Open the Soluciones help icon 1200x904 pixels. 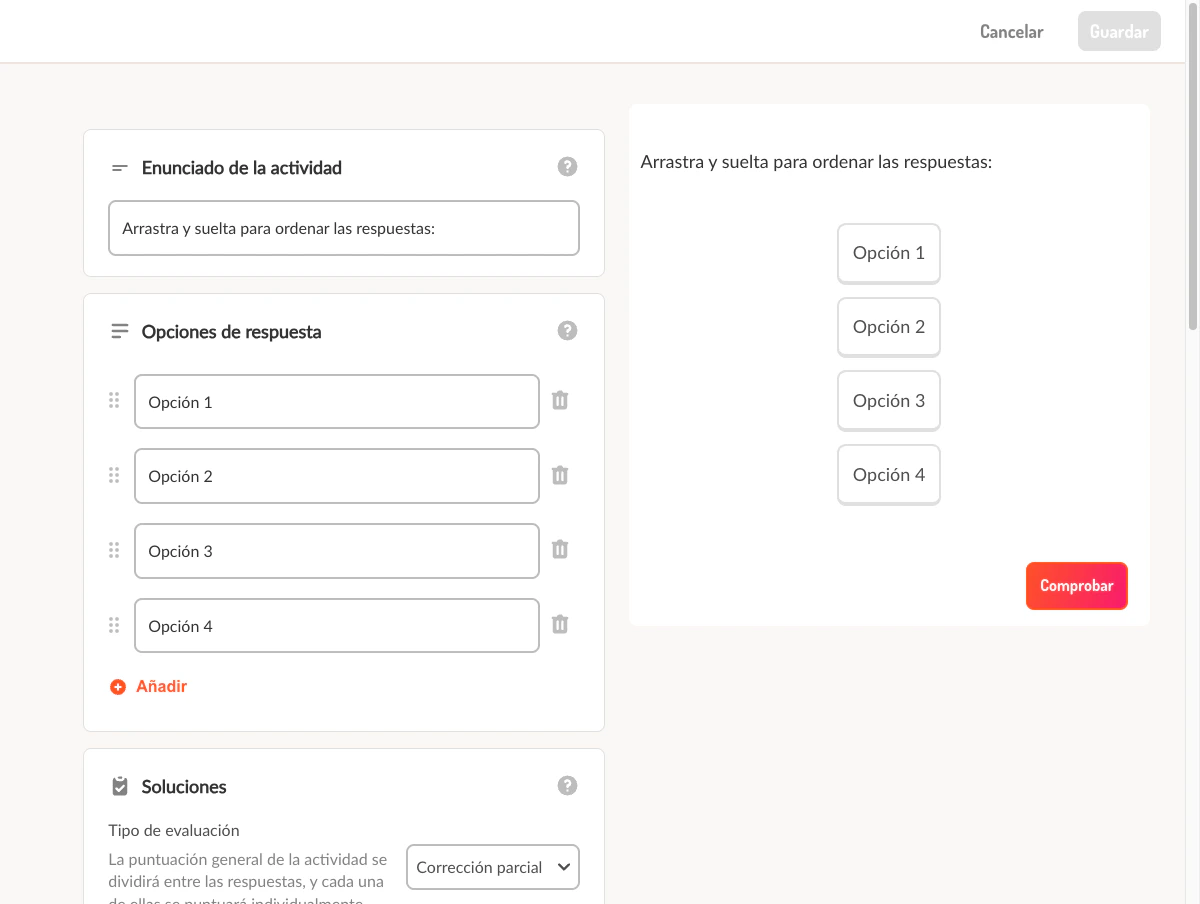[567, 785]
